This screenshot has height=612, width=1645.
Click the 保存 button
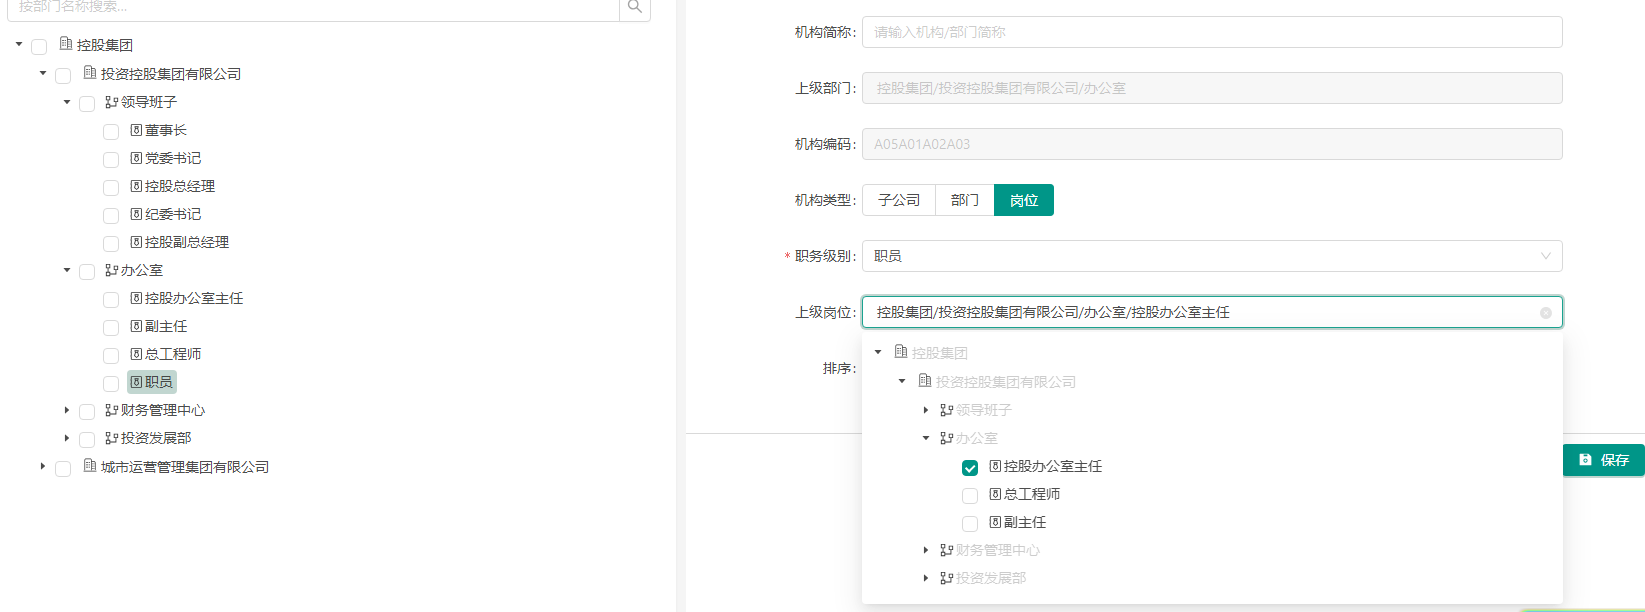tap(1603, 460)
